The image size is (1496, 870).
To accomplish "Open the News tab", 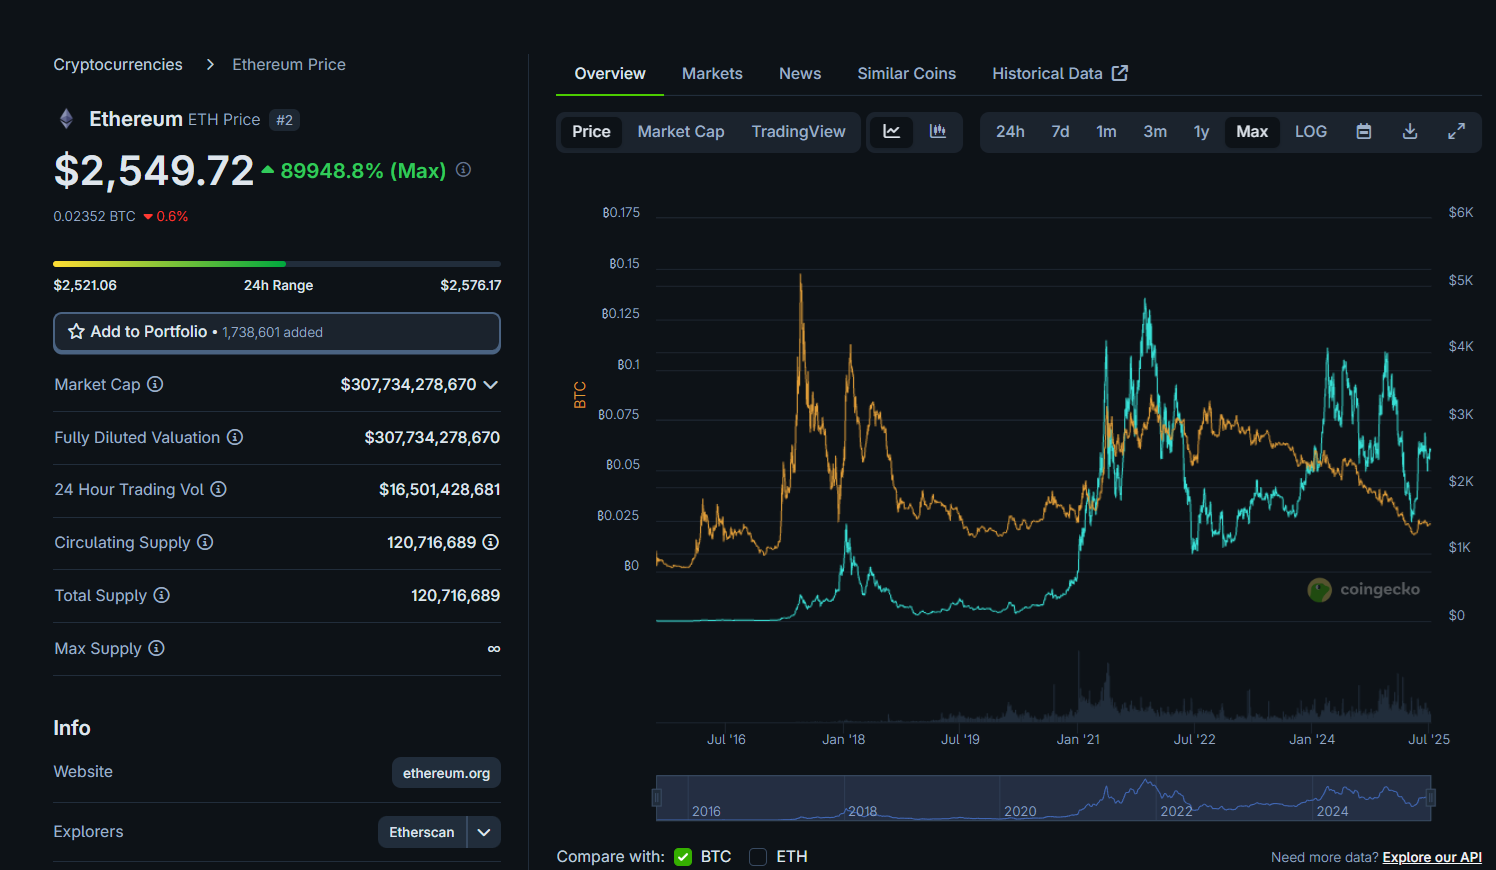I will pyautogui.click(x=800, y=74).
